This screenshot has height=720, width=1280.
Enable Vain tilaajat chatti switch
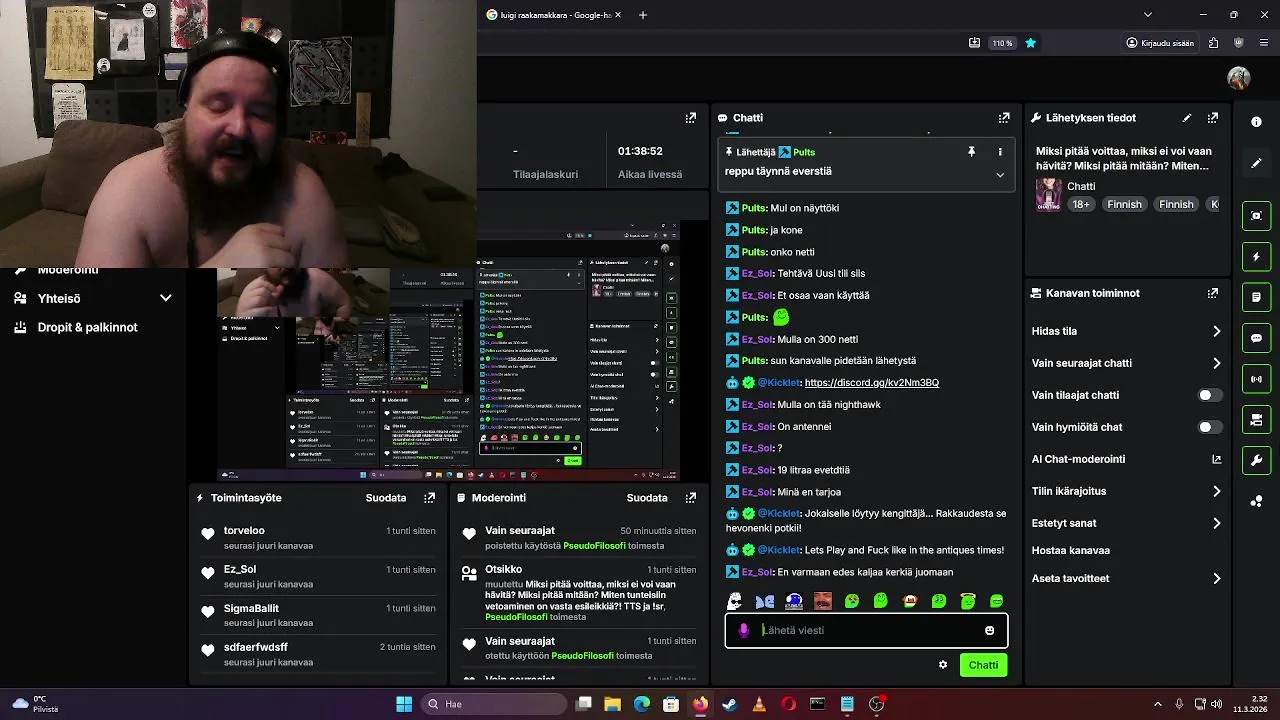pos(1209,395)
